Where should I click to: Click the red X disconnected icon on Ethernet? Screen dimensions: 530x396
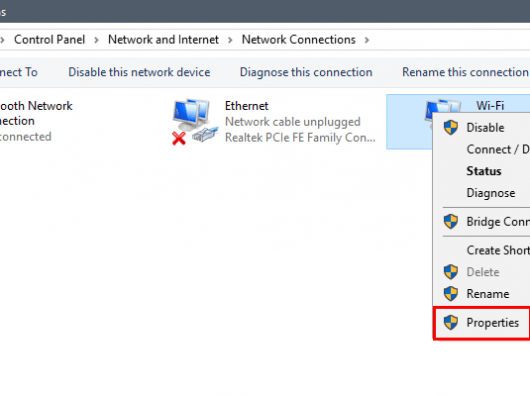point(178,139)
